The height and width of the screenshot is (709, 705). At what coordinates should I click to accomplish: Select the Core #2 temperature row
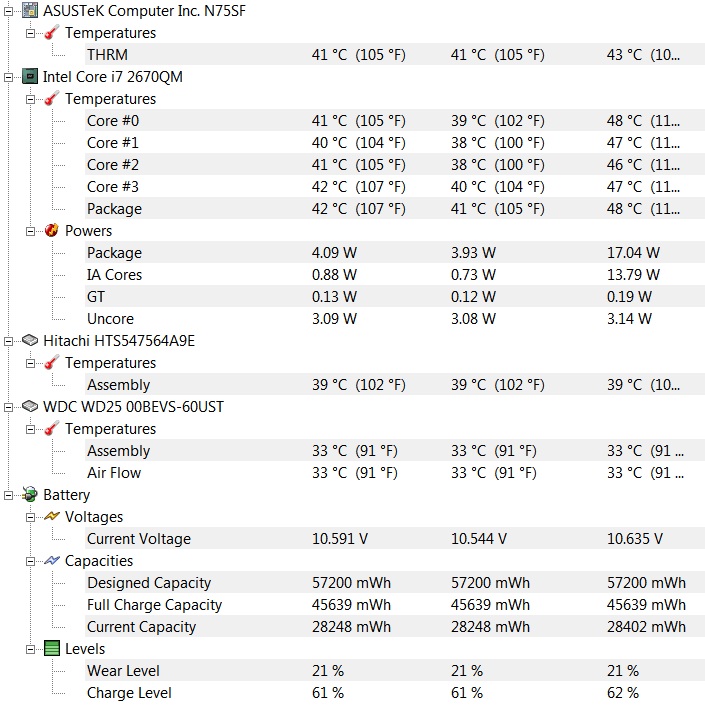(394, 164)
